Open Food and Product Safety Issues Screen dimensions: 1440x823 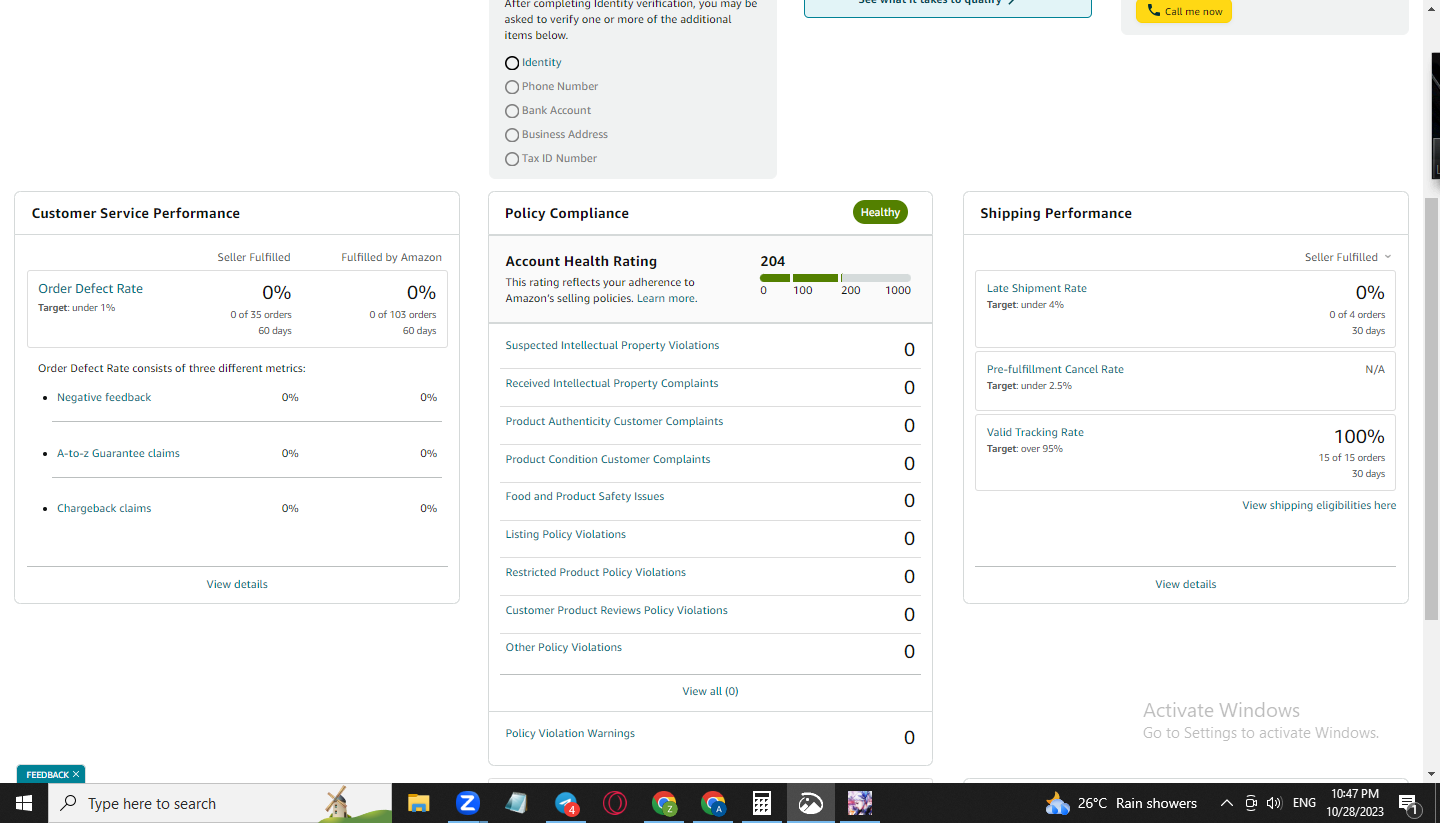[x=585, y=496]
